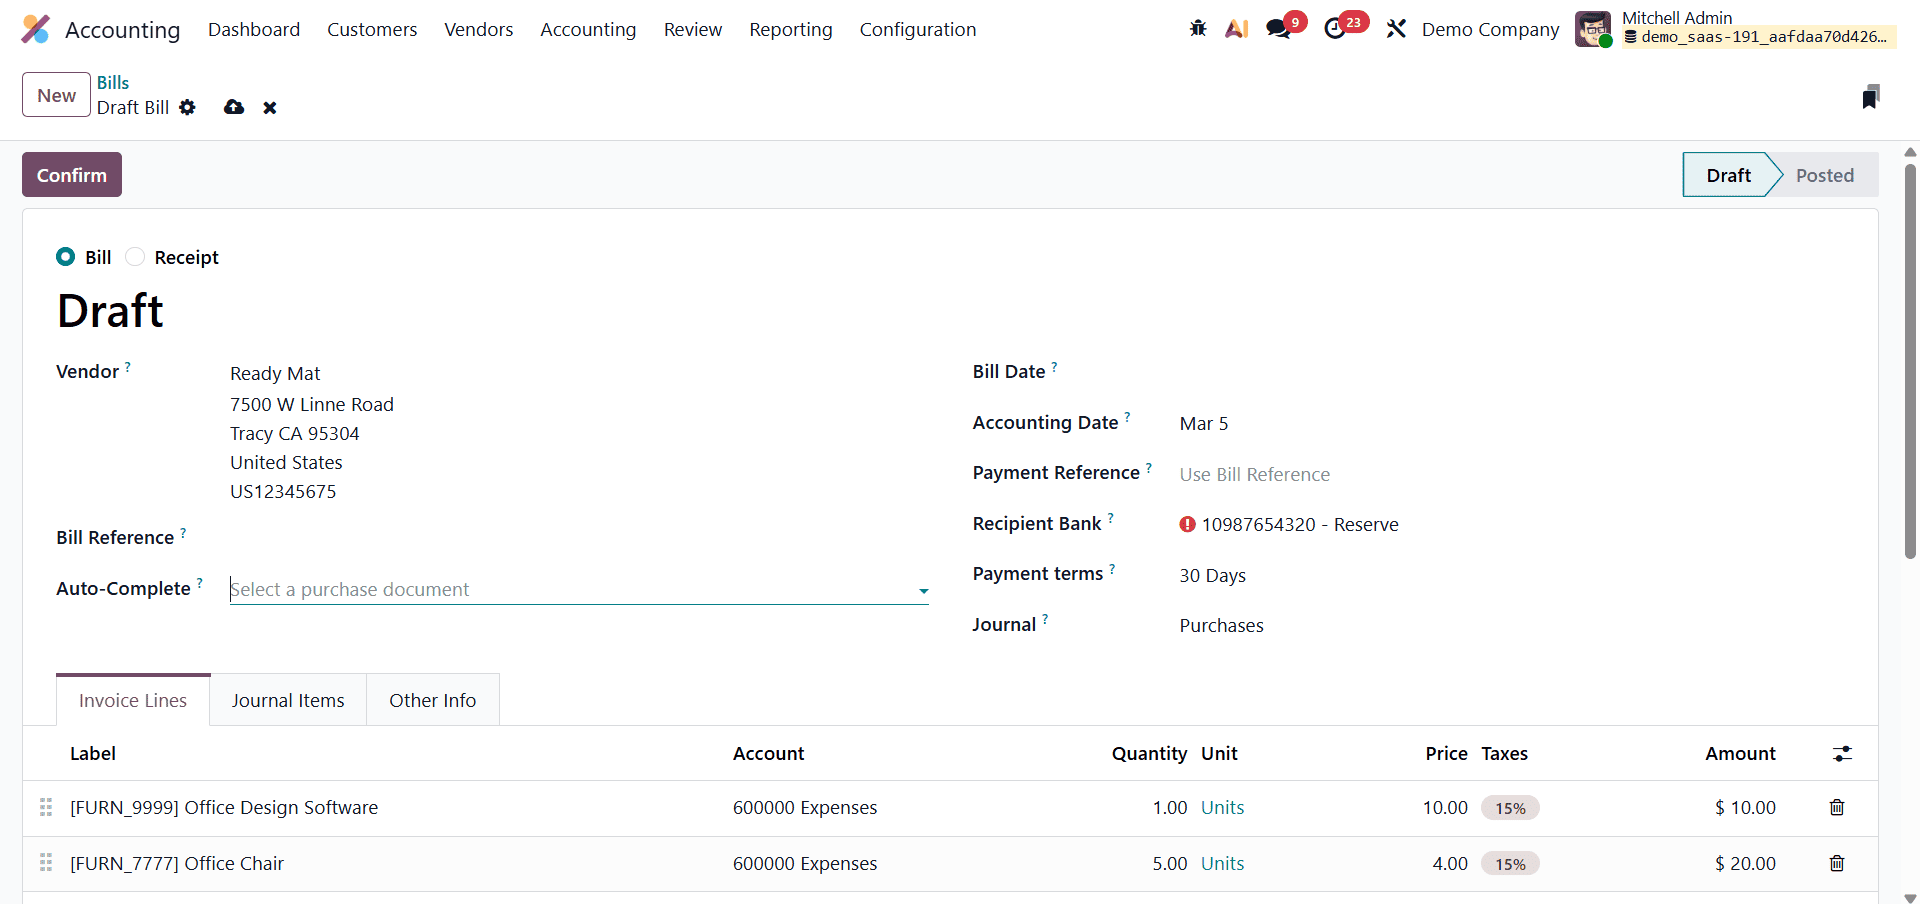Screen dimensions: 1920x904
Task: Switch to the Journal Items tab
Action: (287, 700)
